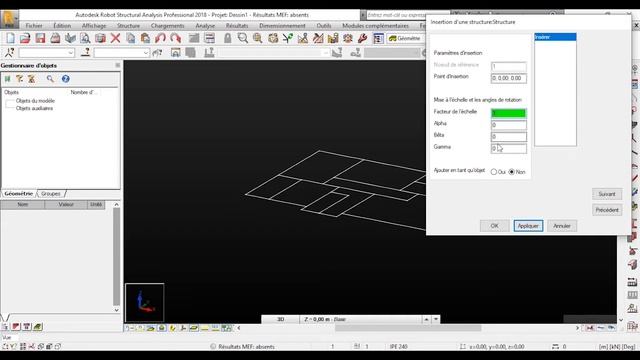Click the Gamma angle input field
The image size is (640, 360).
pyautogui.click(x=509, y=148)
